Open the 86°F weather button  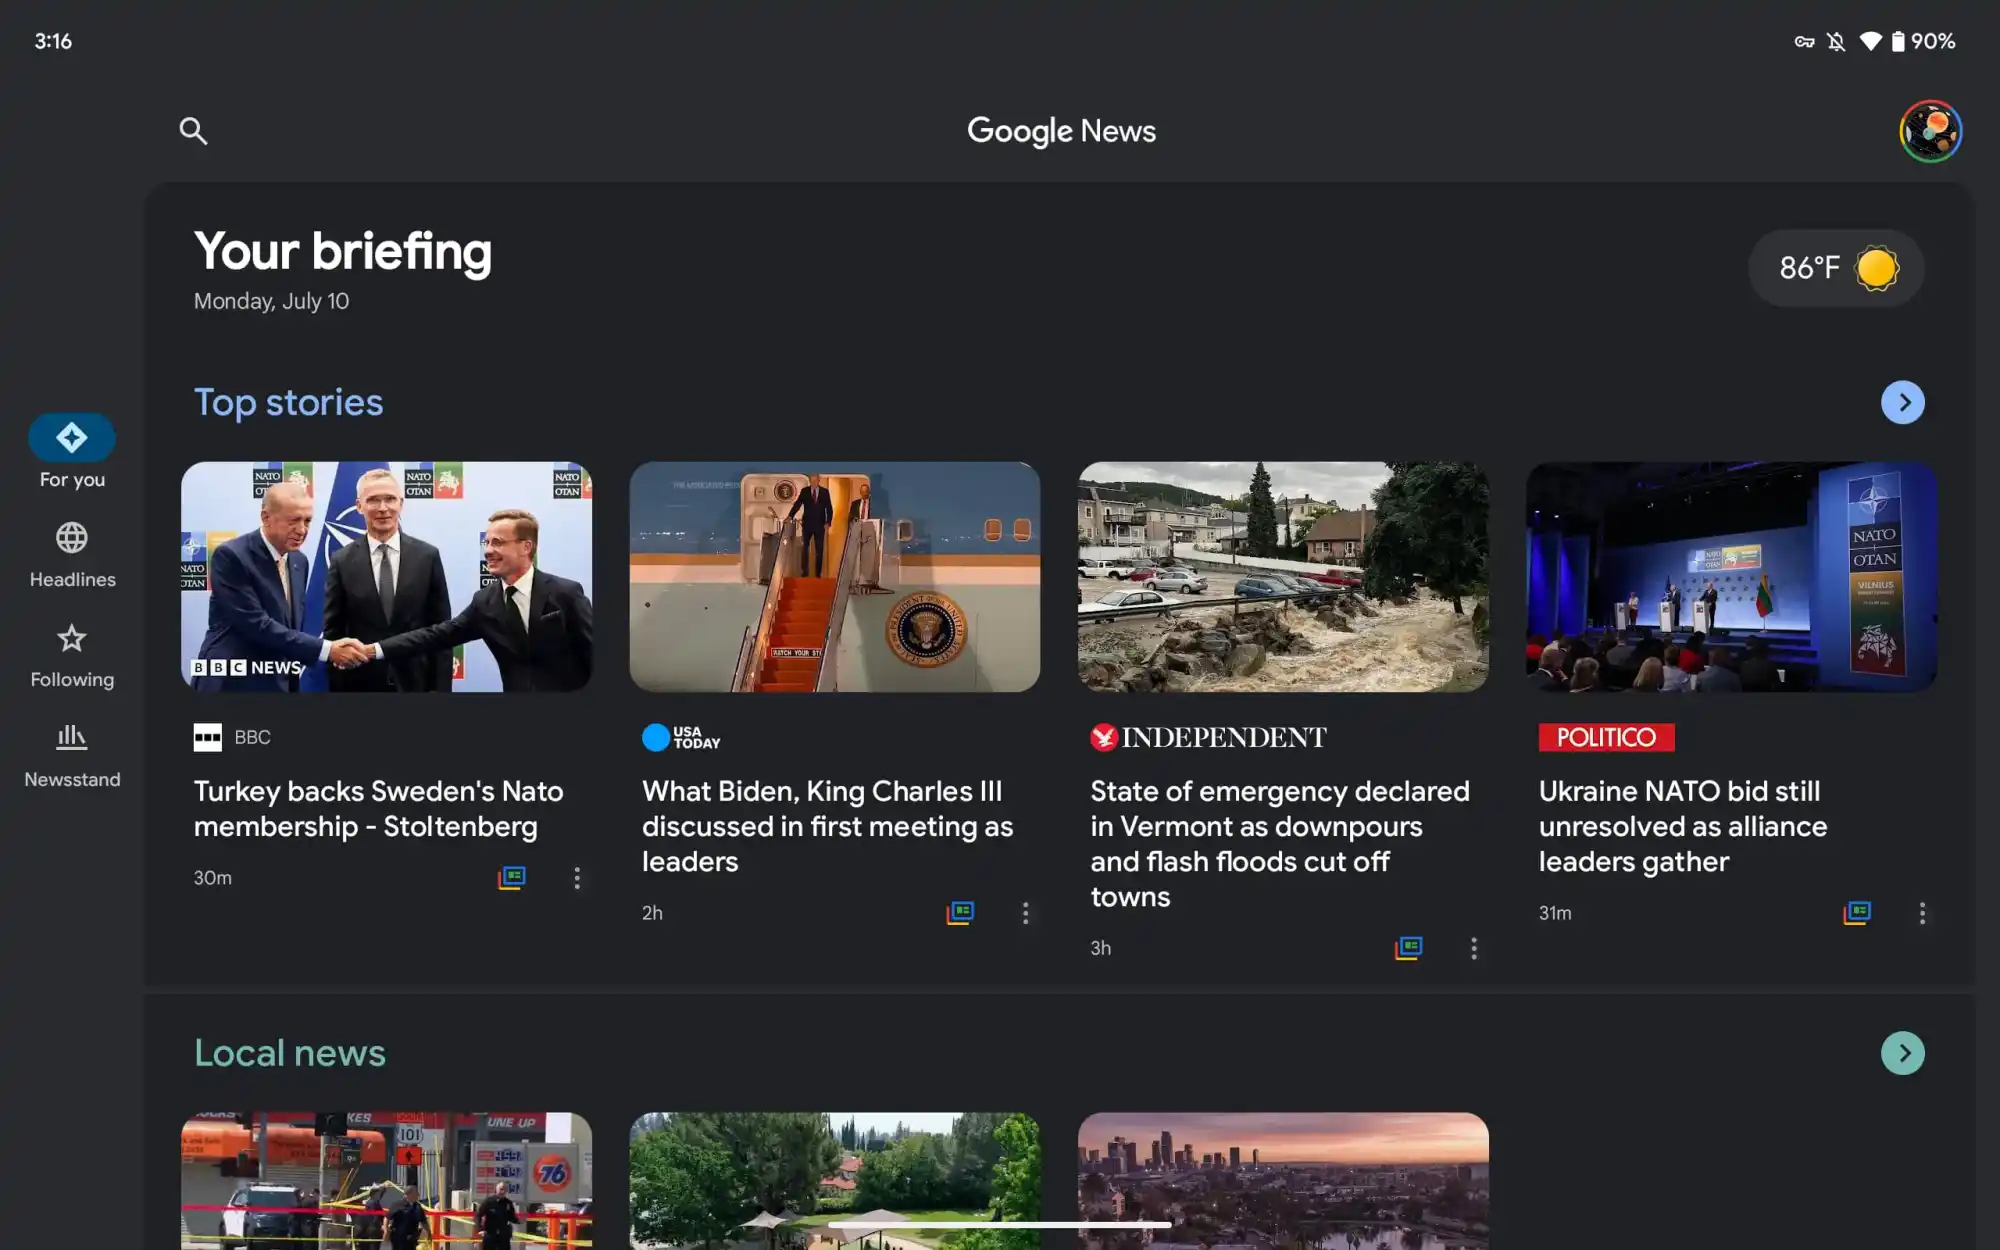click(1836, 268)
